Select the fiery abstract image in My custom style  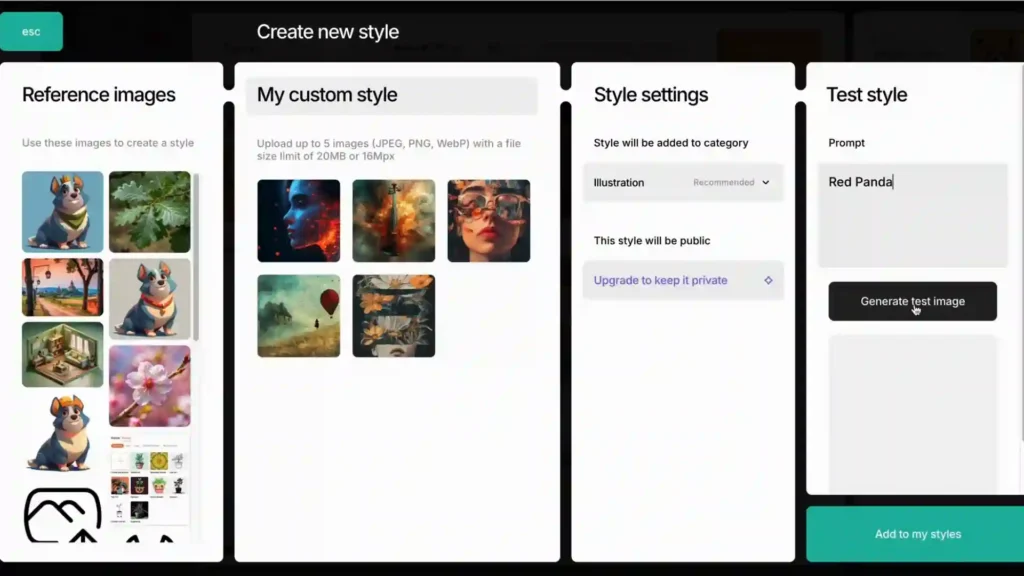pos(394,220)
